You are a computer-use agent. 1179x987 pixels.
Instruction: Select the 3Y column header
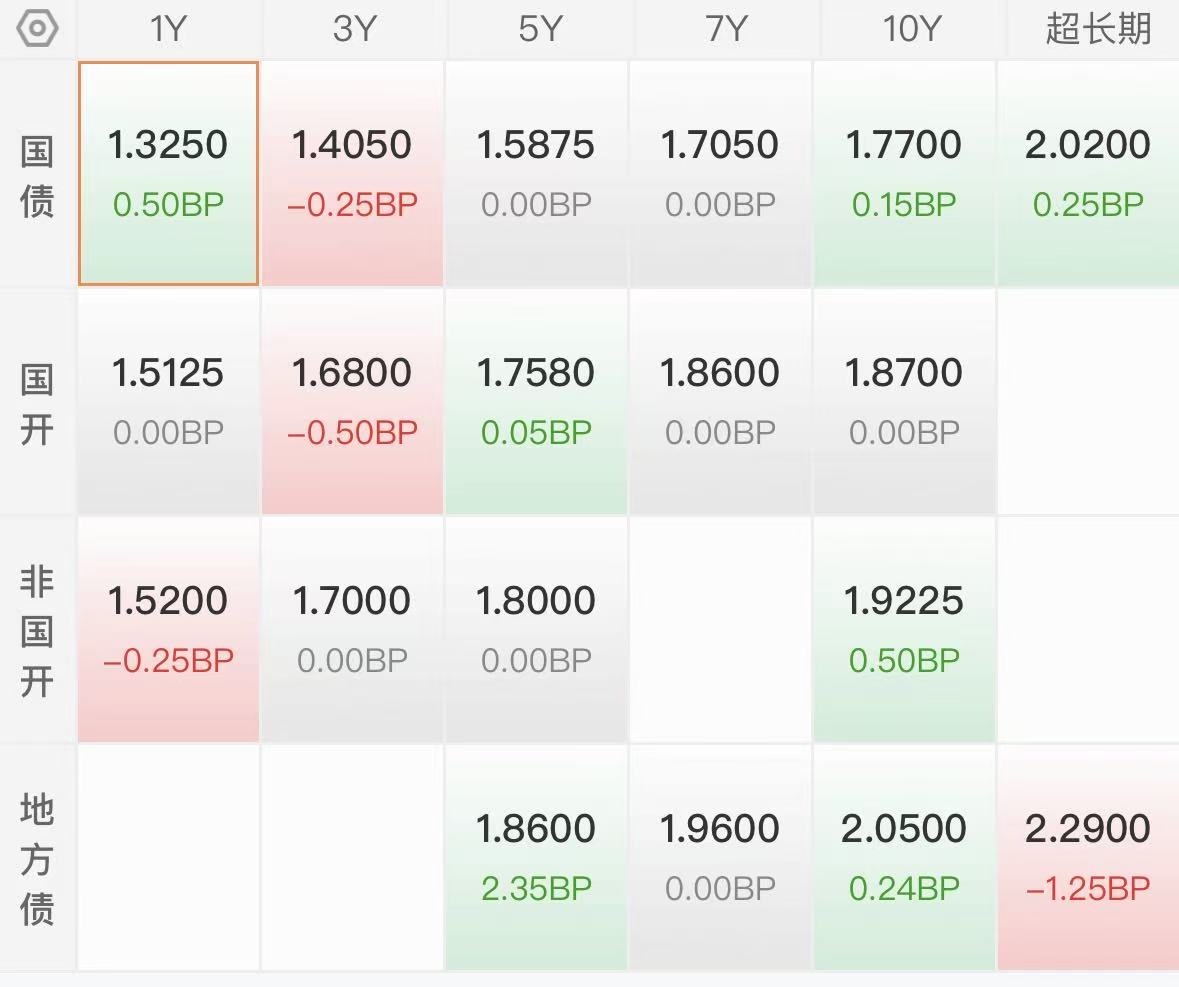(x=353, y=29)
